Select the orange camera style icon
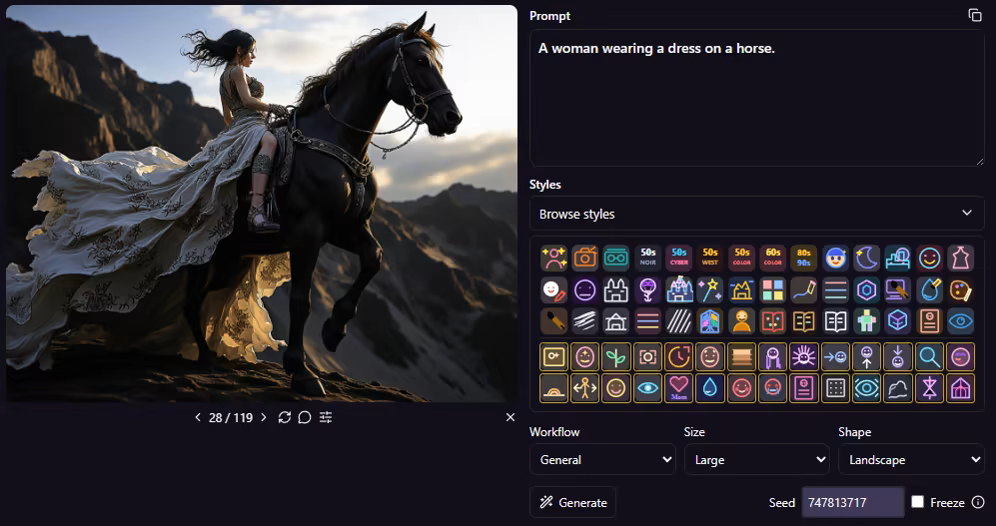This screenshot has width=996, height=526. [x=585, y=258]
